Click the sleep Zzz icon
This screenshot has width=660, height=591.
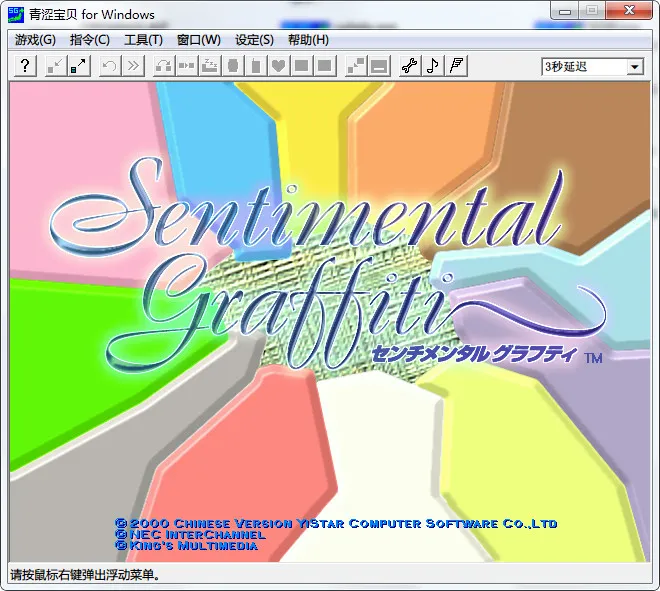tap(210, 66)
